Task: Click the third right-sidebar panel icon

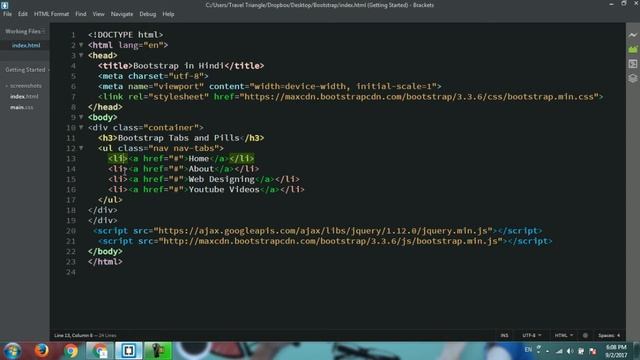Action: point(633,64)
